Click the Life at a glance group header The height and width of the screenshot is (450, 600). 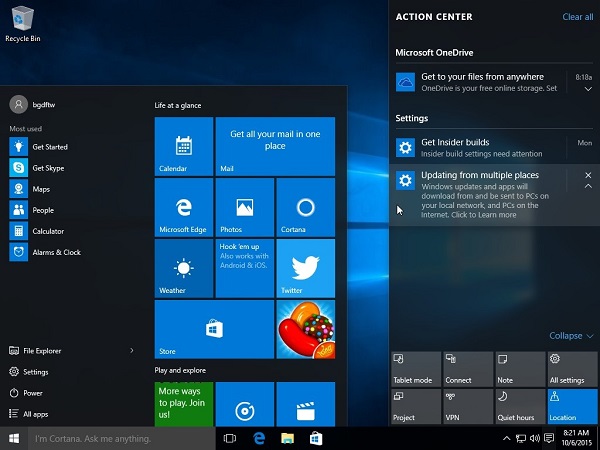[178, 105]
